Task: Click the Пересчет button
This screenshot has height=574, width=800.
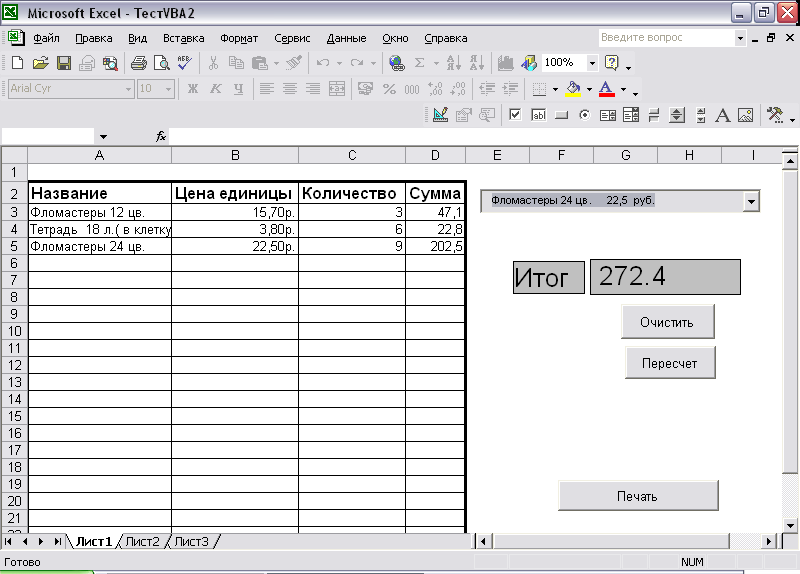Action: click(670, 363)
